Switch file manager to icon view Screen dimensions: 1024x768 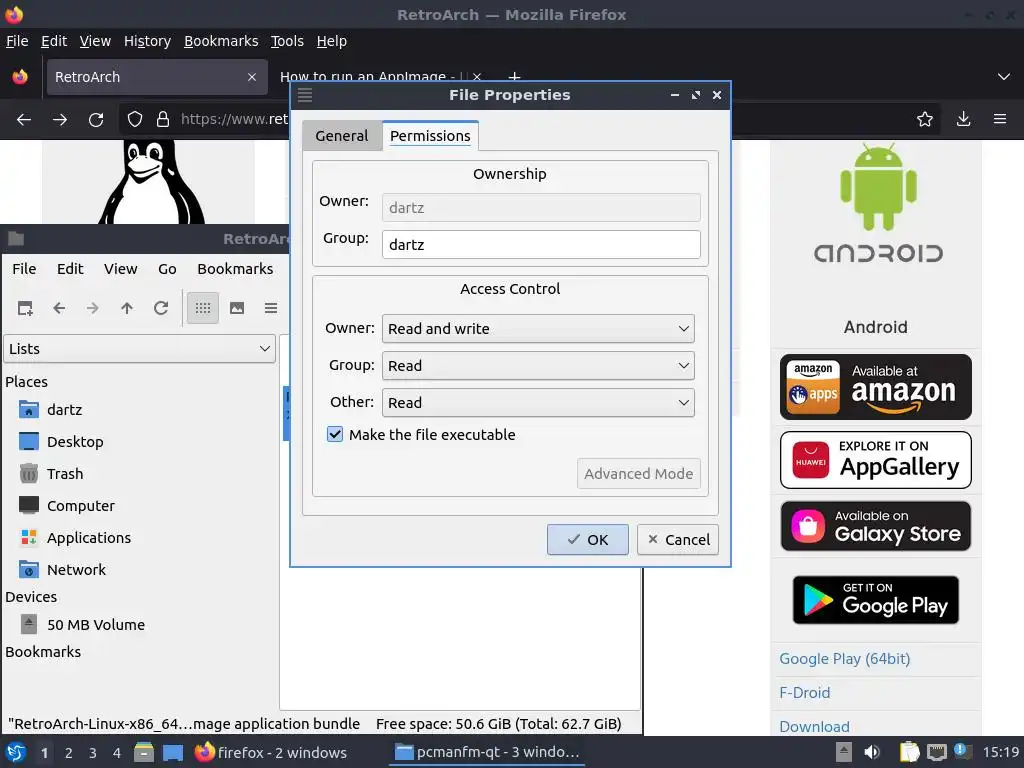203,308
